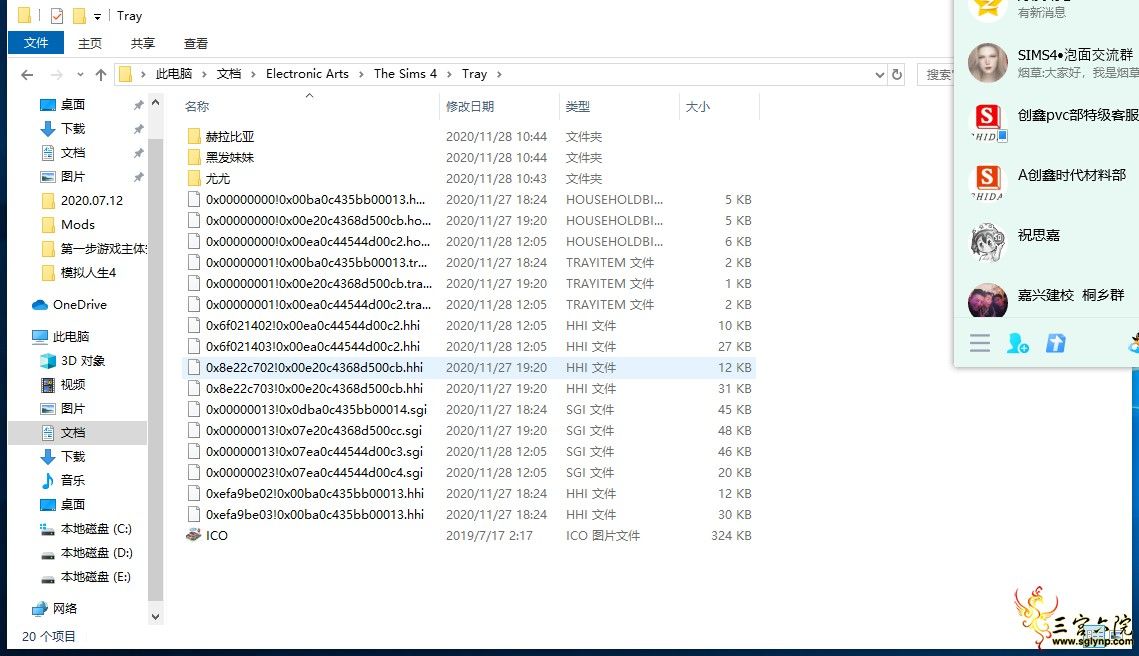This screenshot has width=1139, height=656.
Task: Open 本地磁盘 (D:) drive
Action: (96, 552)
